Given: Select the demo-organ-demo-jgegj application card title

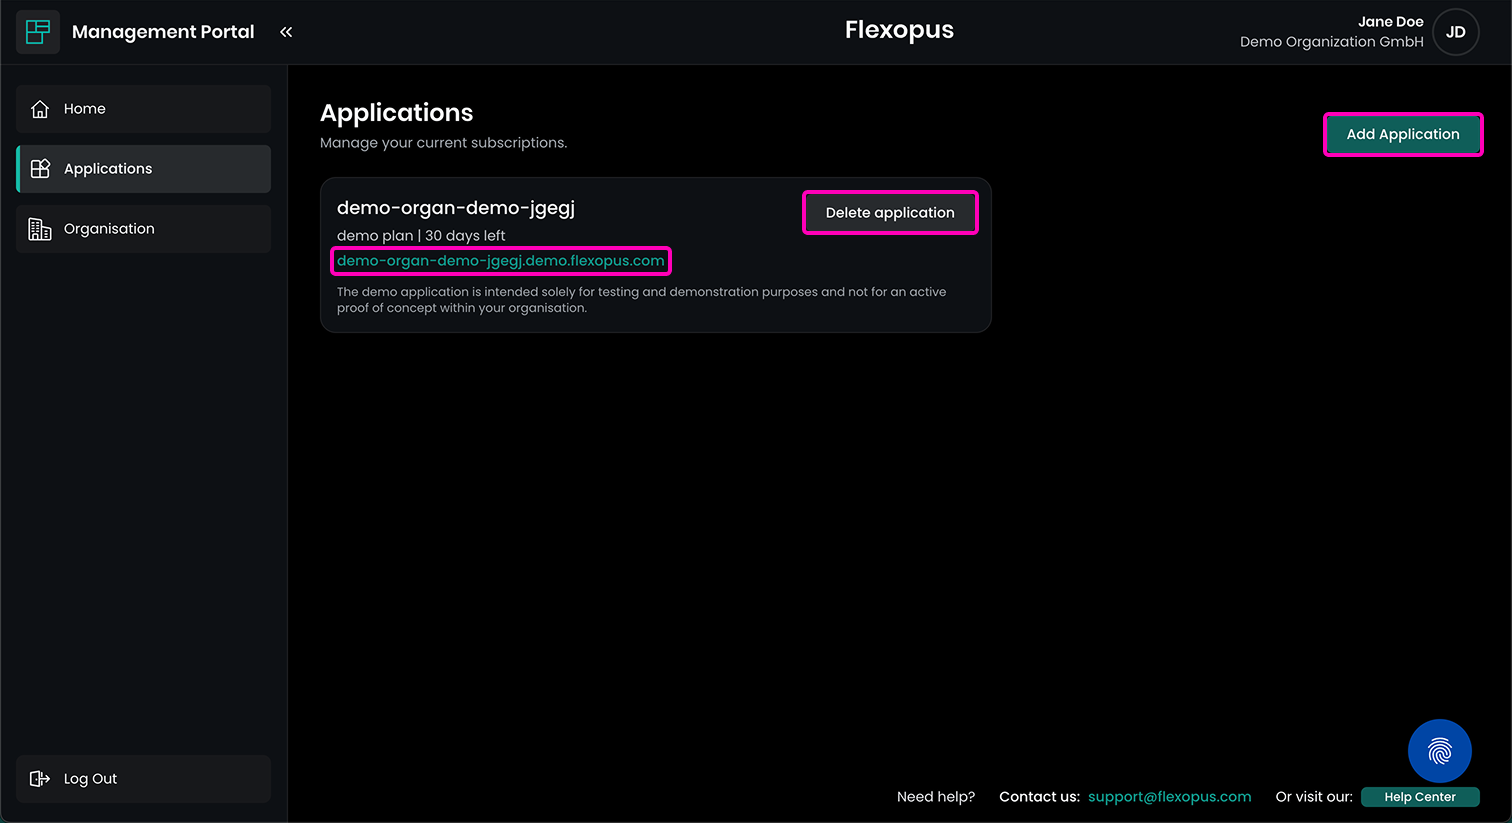Looking at the screenshot, I should click(456, 208).
